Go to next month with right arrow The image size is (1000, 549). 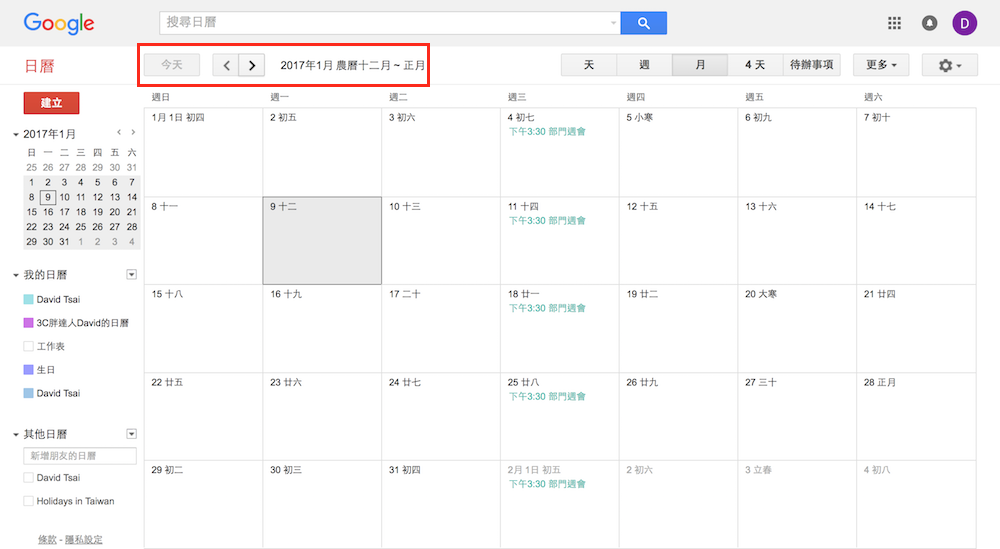[252, 66]
